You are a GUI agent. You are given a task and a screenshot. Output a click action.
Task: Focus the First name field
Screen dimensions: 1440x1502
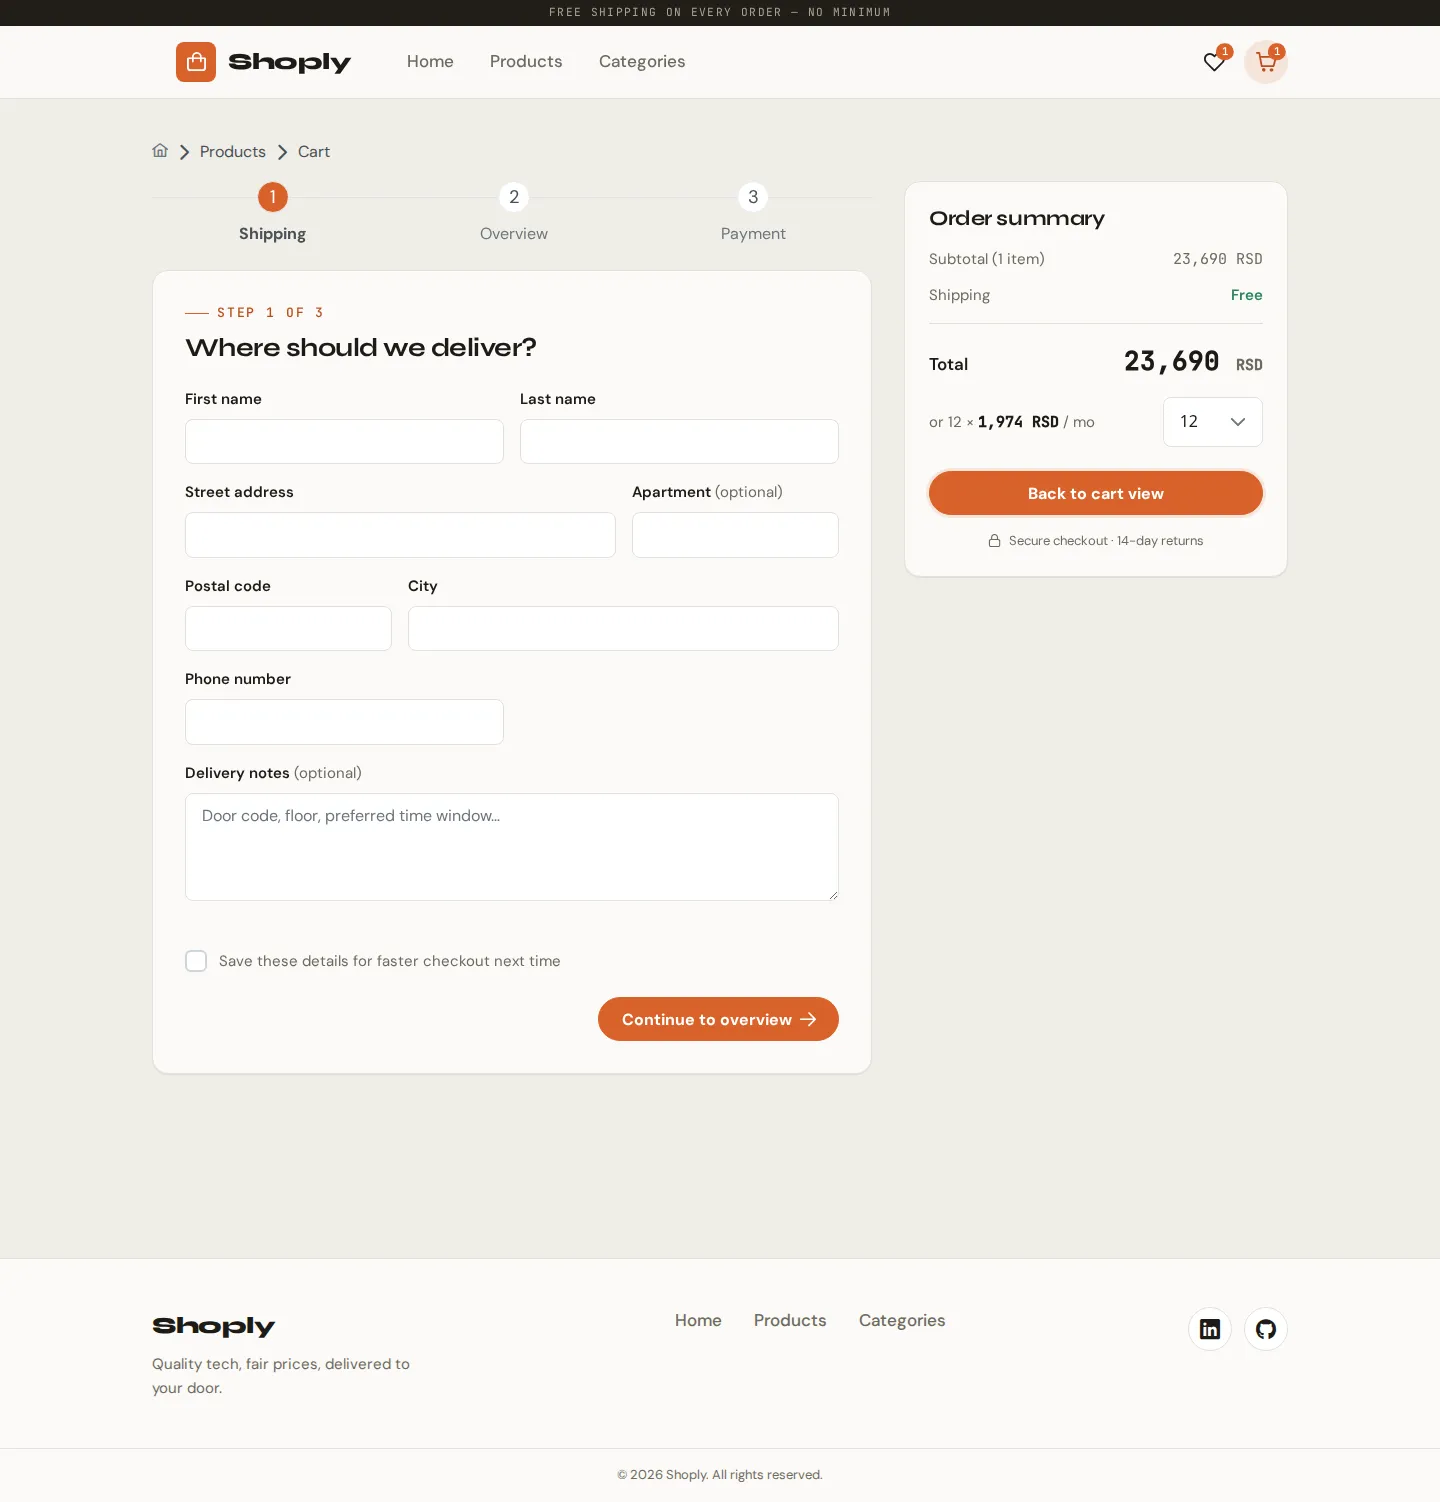point(344,441)
